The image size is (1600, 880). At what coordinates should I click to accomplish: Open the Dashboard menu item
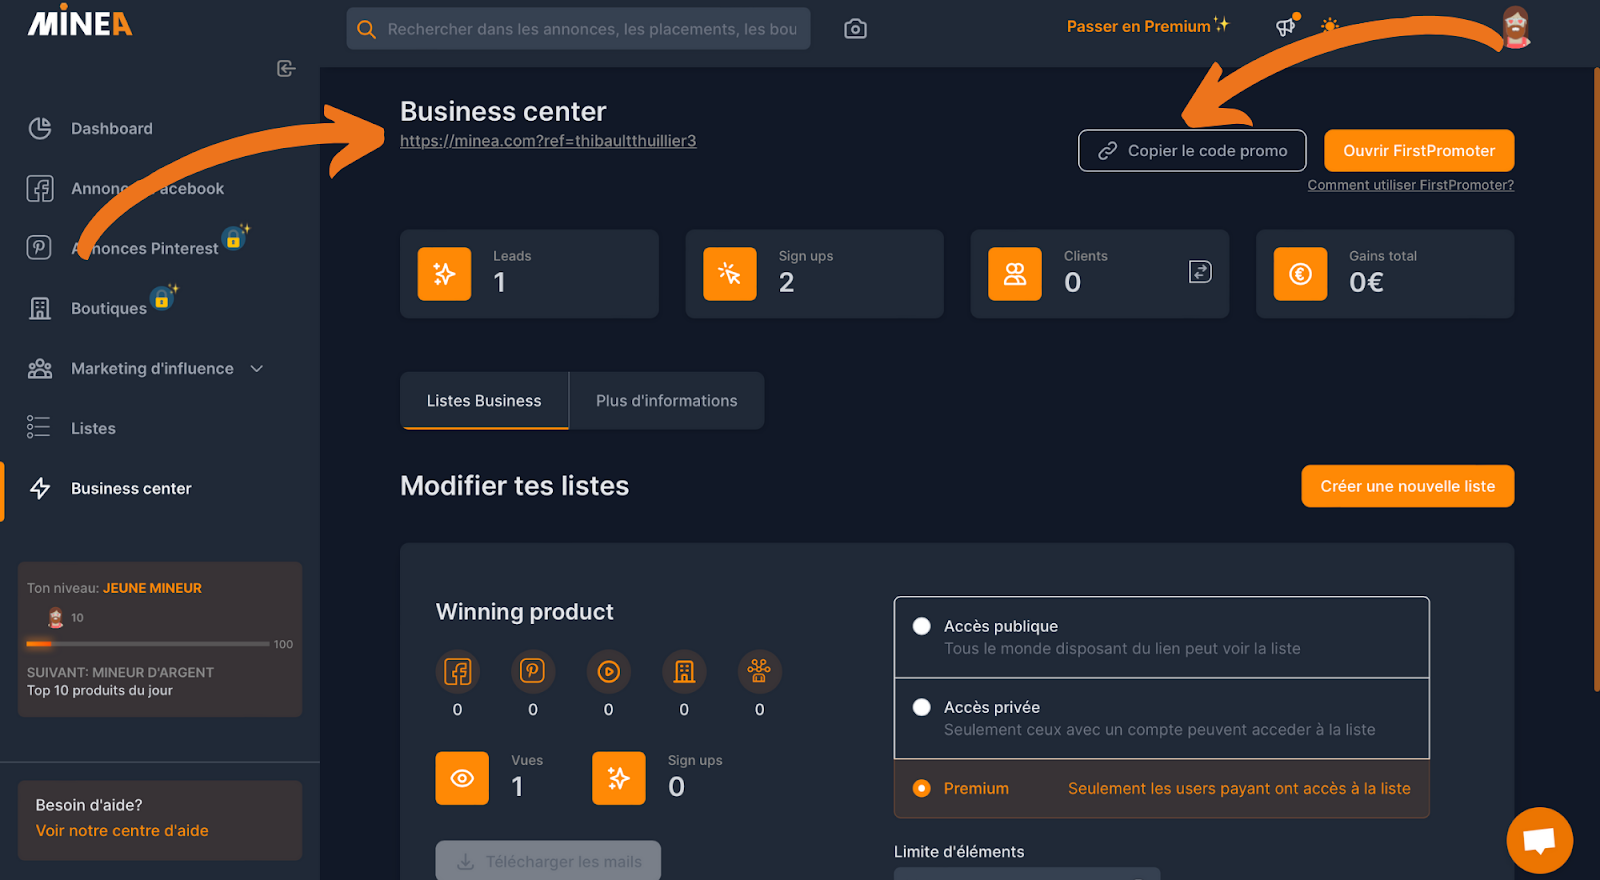tap(112, 128)
